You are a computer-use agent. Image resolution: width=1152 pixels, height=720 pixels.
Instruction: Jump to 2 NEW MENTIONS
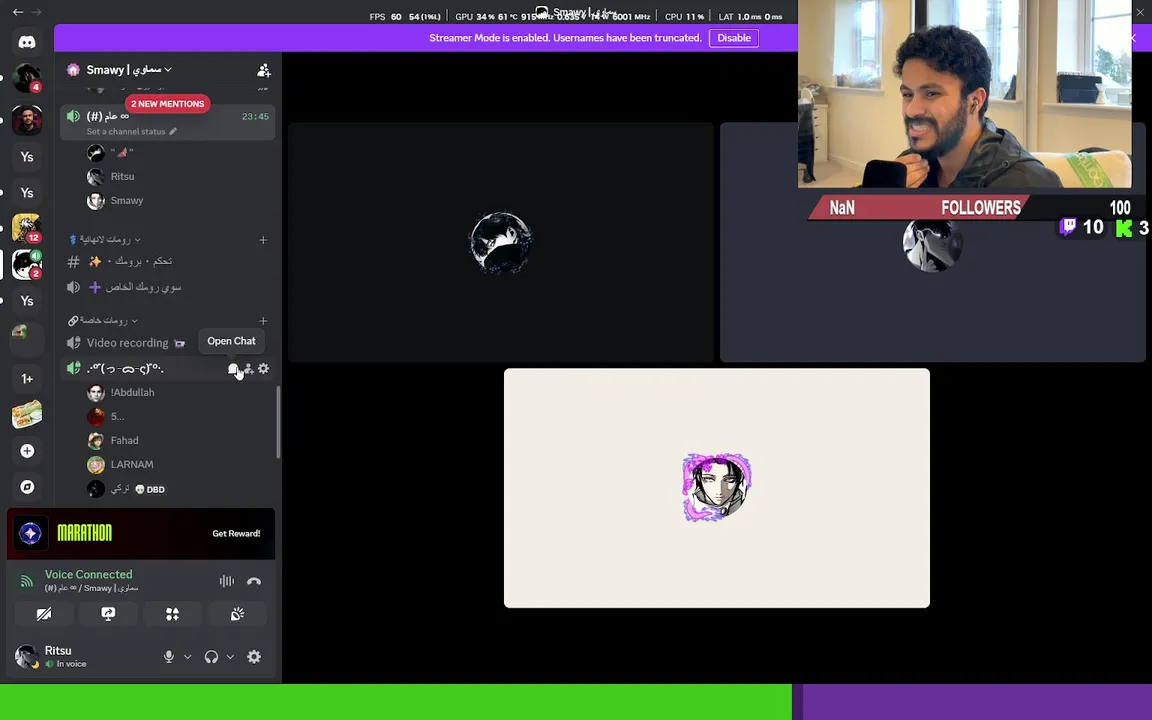pos(168,104)
